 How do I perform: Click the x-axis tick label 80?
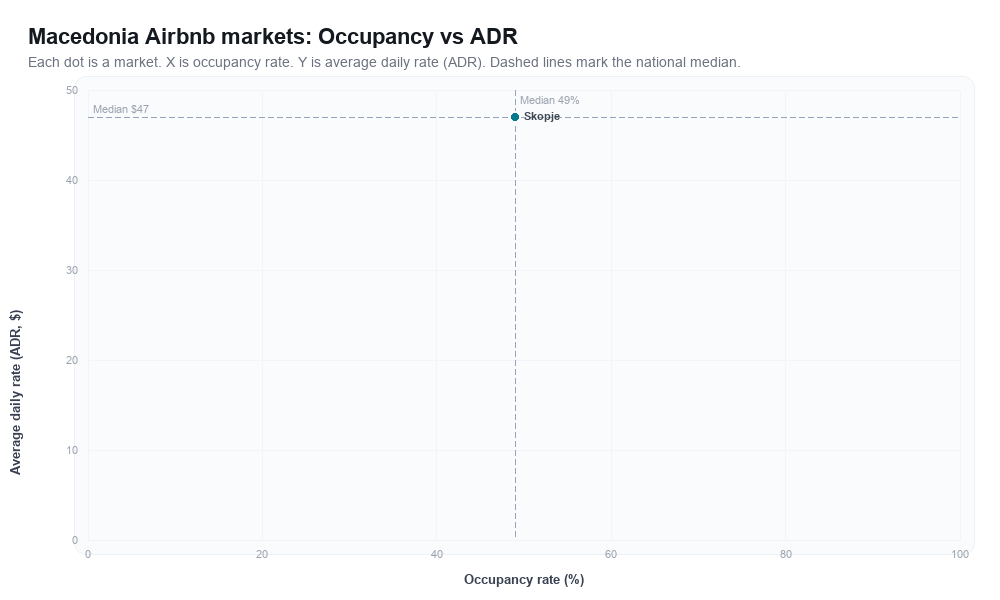786,555
